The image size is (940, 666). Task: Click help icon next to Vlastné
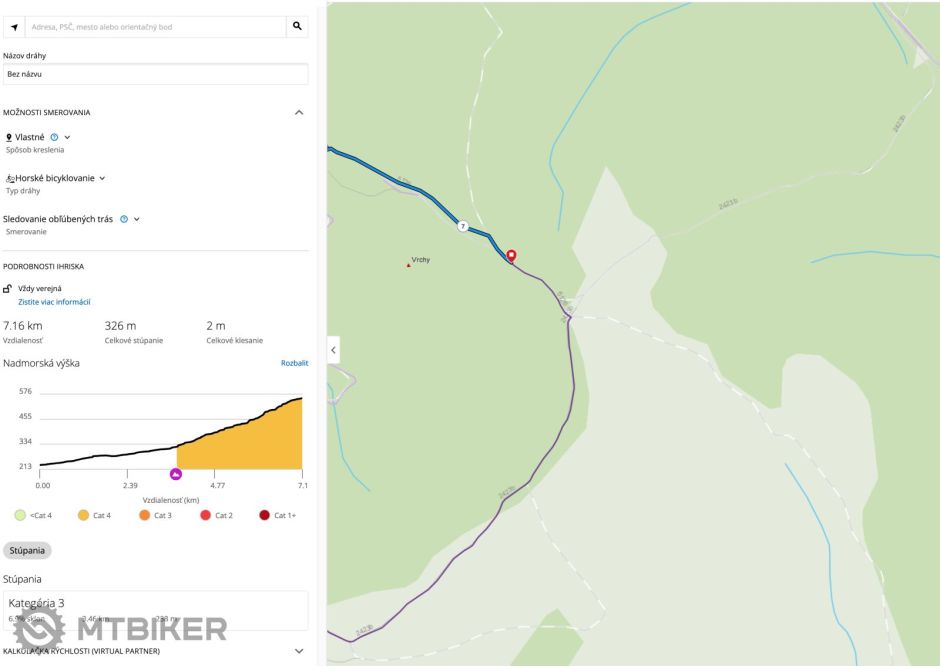[x=54, y=137]
